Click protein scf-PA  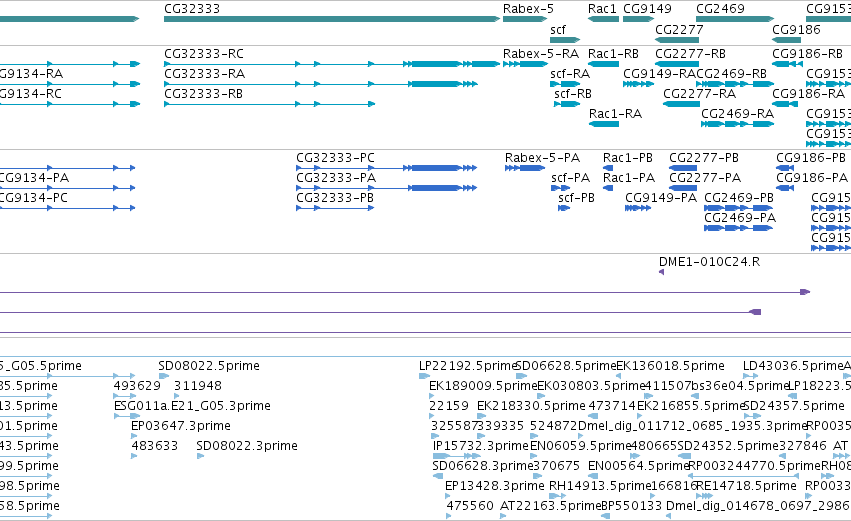570,177
